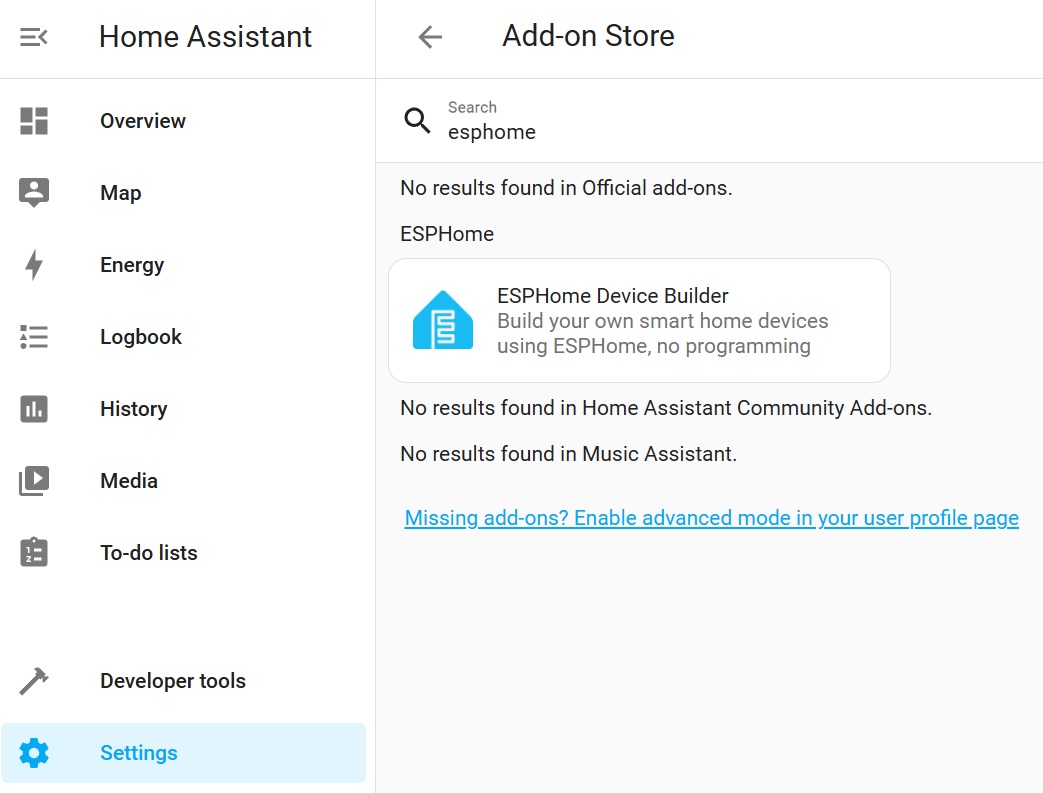The height and width of the screenshot is (793, 1043).
Task: Click the To-do lists clipboard icon
Action: pyautogui.click(x=34, y=552)
